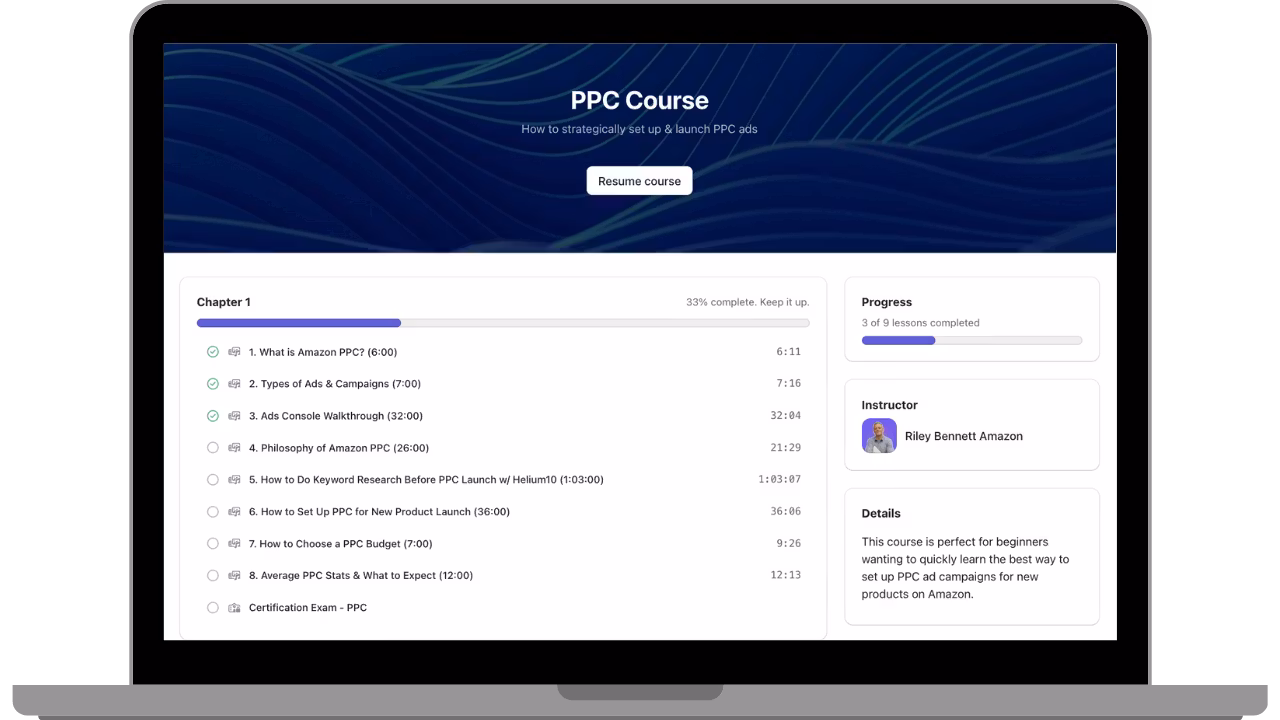The image size is (1280, 720).
Task: Click the Chapter 1 progress bar
Action: [503, 323]
